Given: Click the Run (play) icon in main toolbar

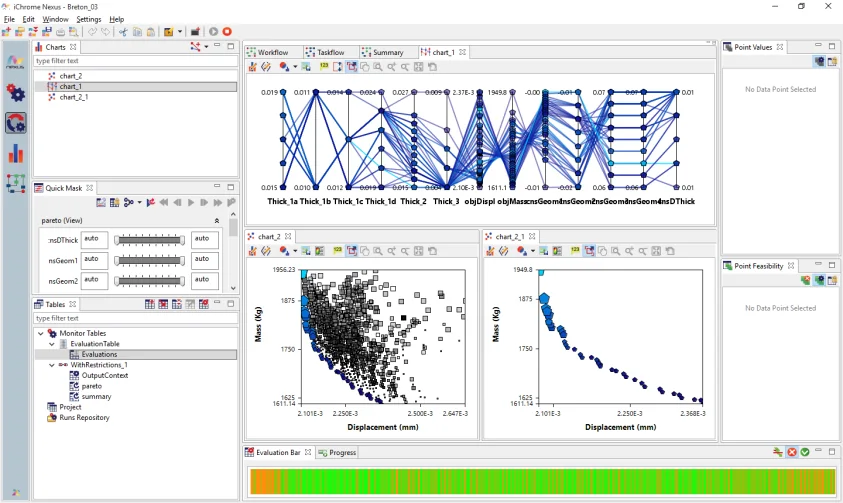Looking at the screenshot, I should pyautogui.click(x=213, y=32).
